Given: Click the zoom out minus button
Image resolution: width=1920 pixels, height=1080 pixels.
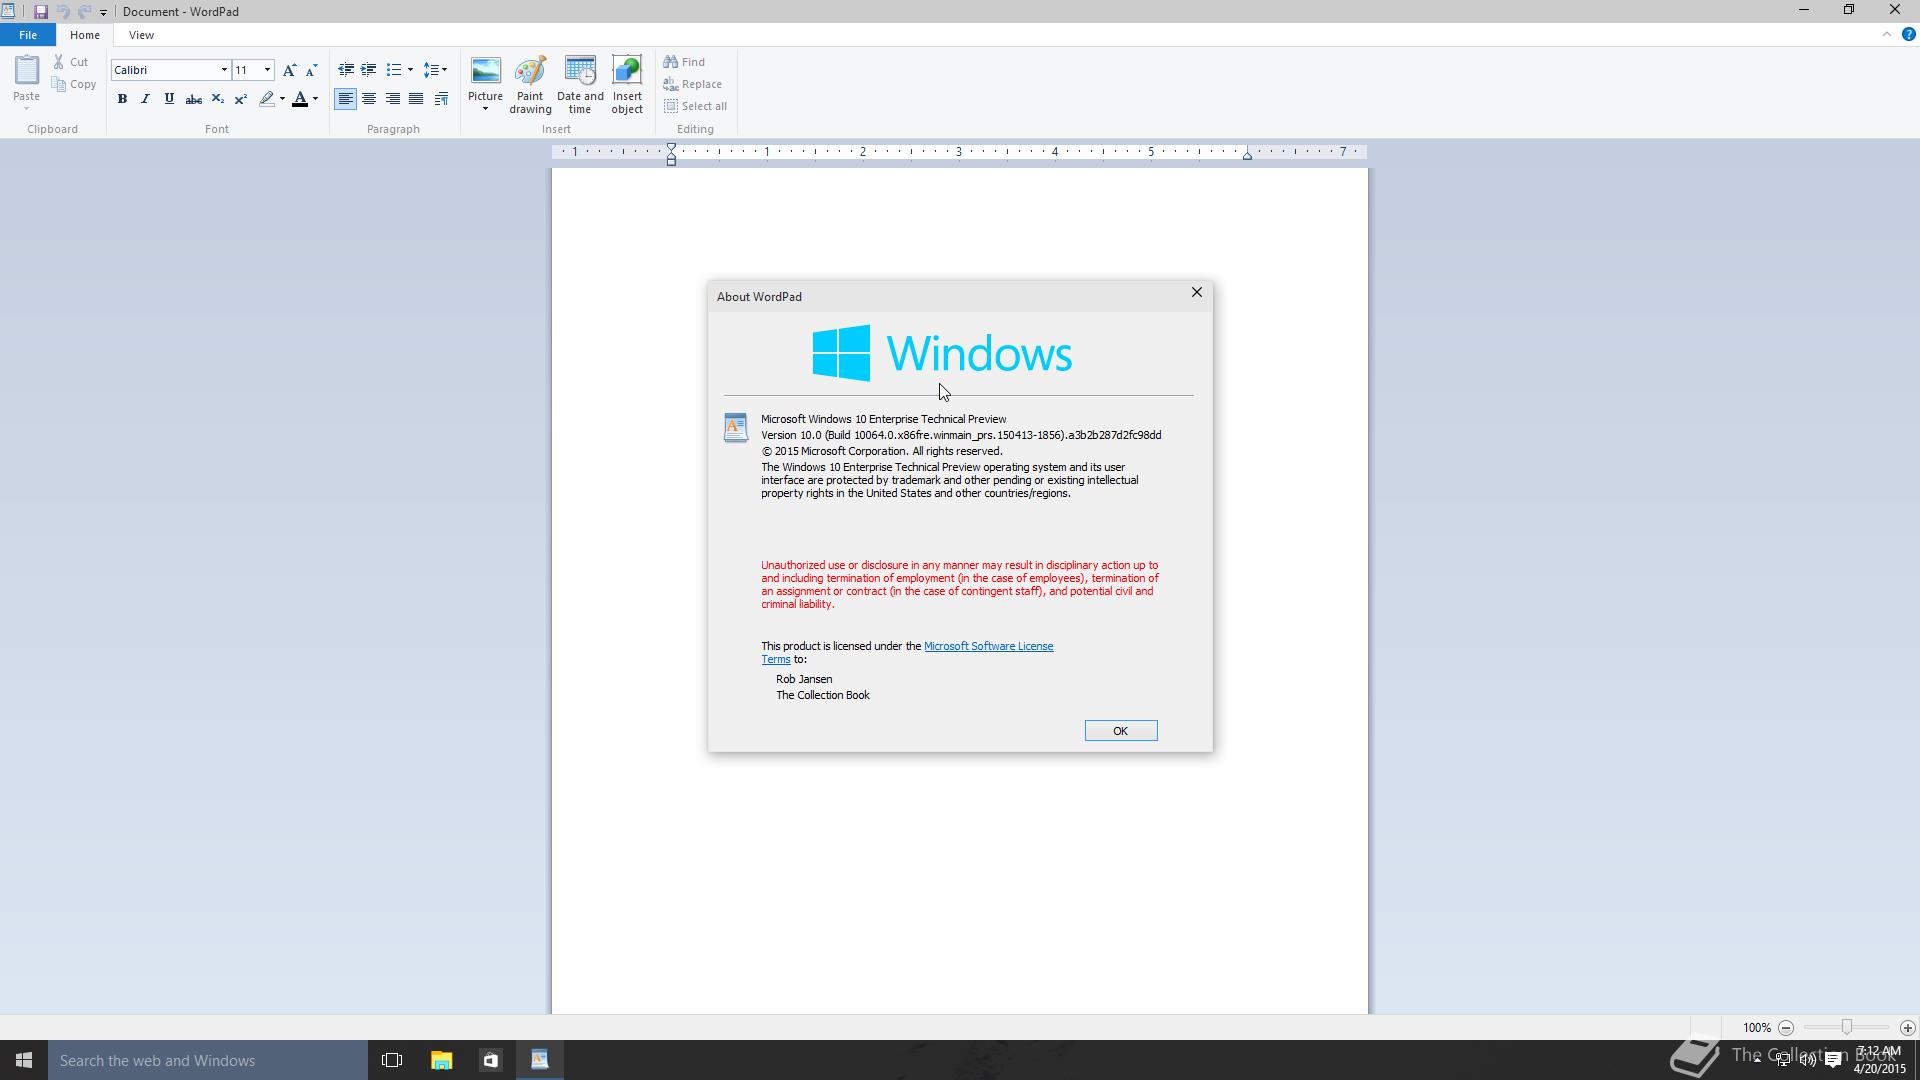Looking at the screenshot, I should click(x=1786, y=1028).
